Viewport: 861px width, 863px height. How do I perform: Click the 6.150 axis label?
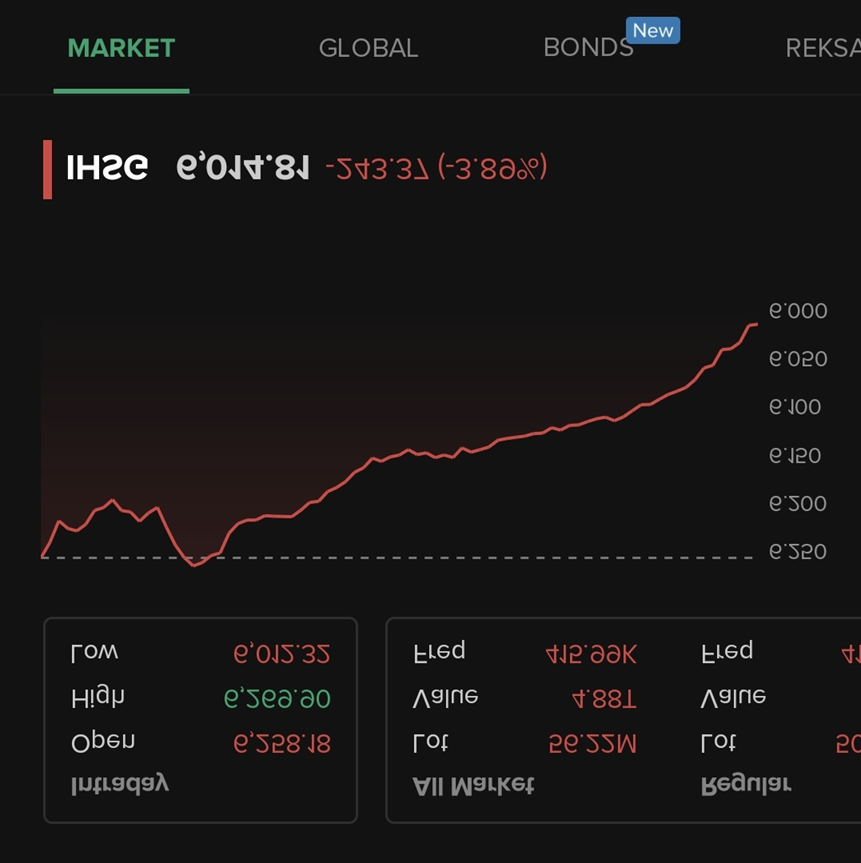[794, 456]
